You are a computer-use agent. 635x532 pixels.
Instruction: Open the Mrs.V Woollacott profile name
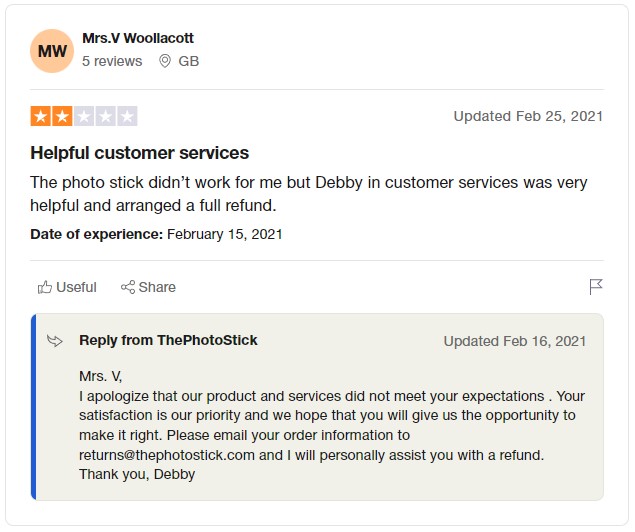tap(138, 38)
